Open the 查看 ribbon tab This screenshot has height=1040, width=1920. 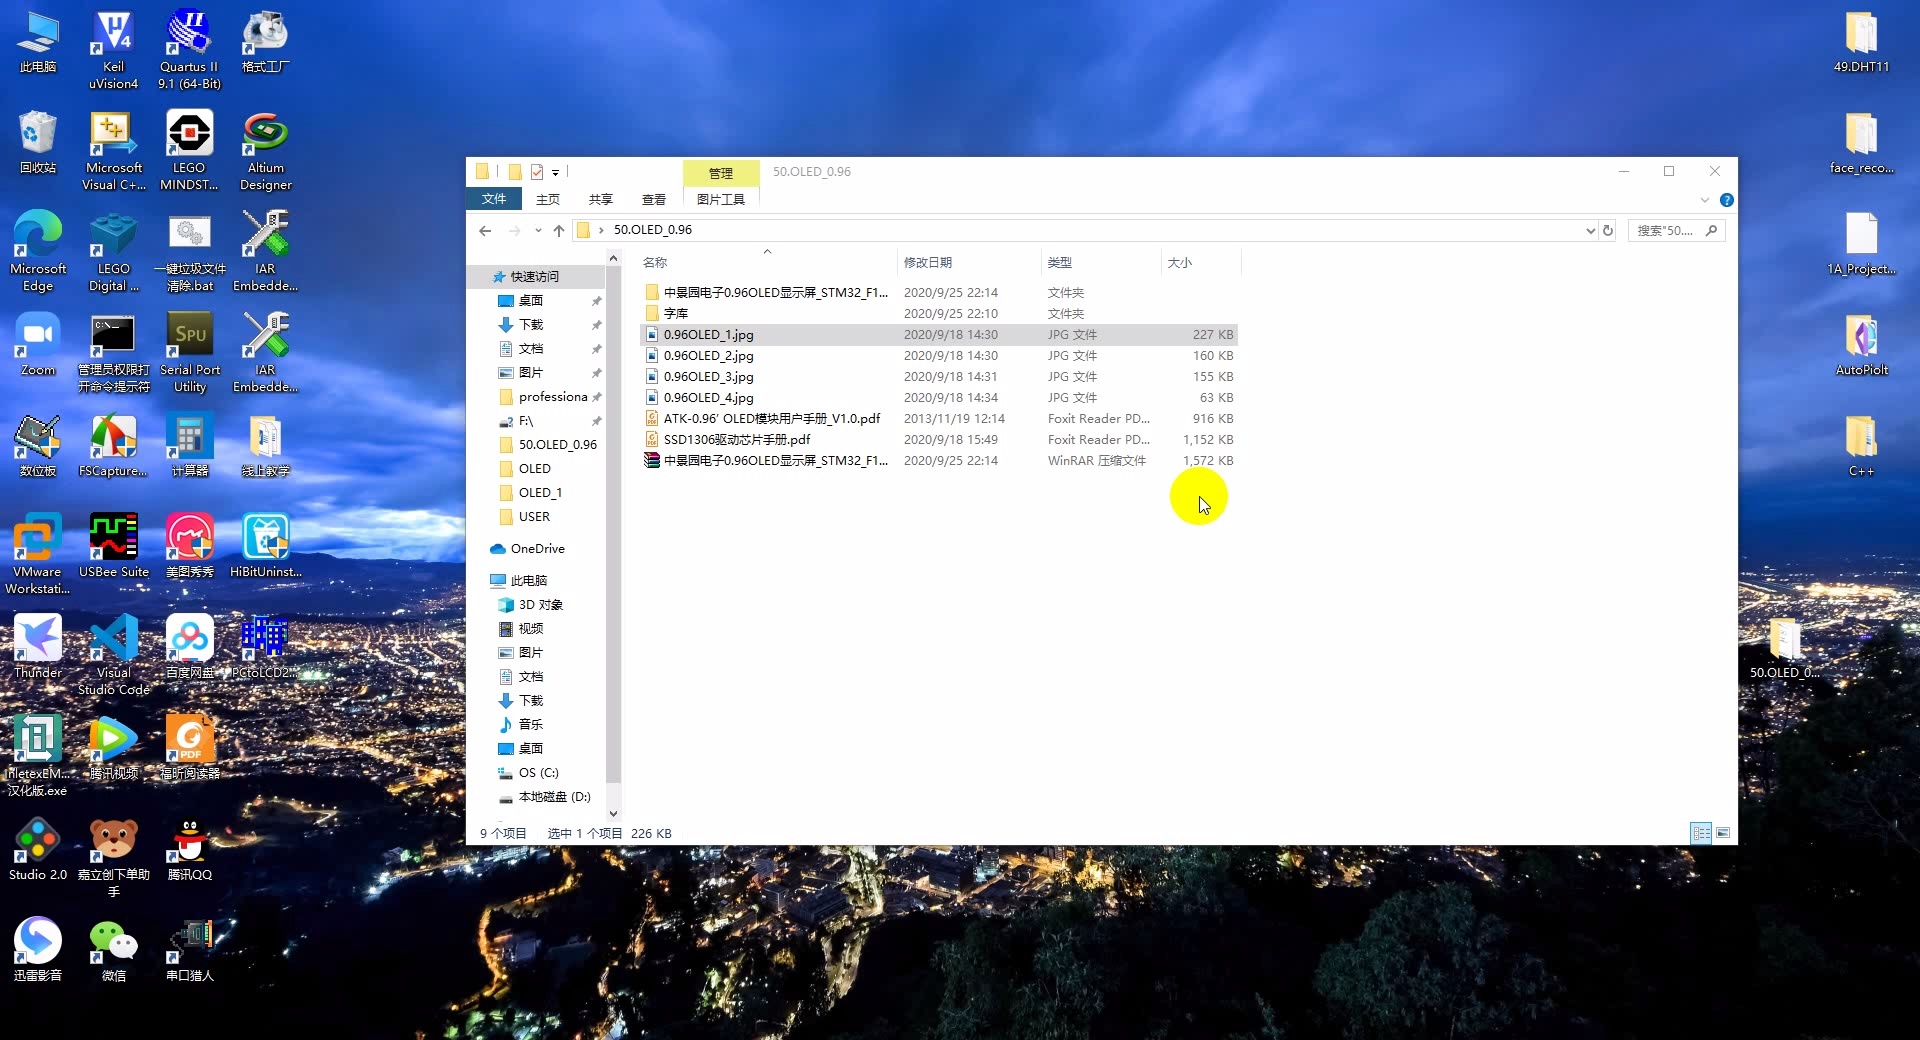click(x=653, y=199)
